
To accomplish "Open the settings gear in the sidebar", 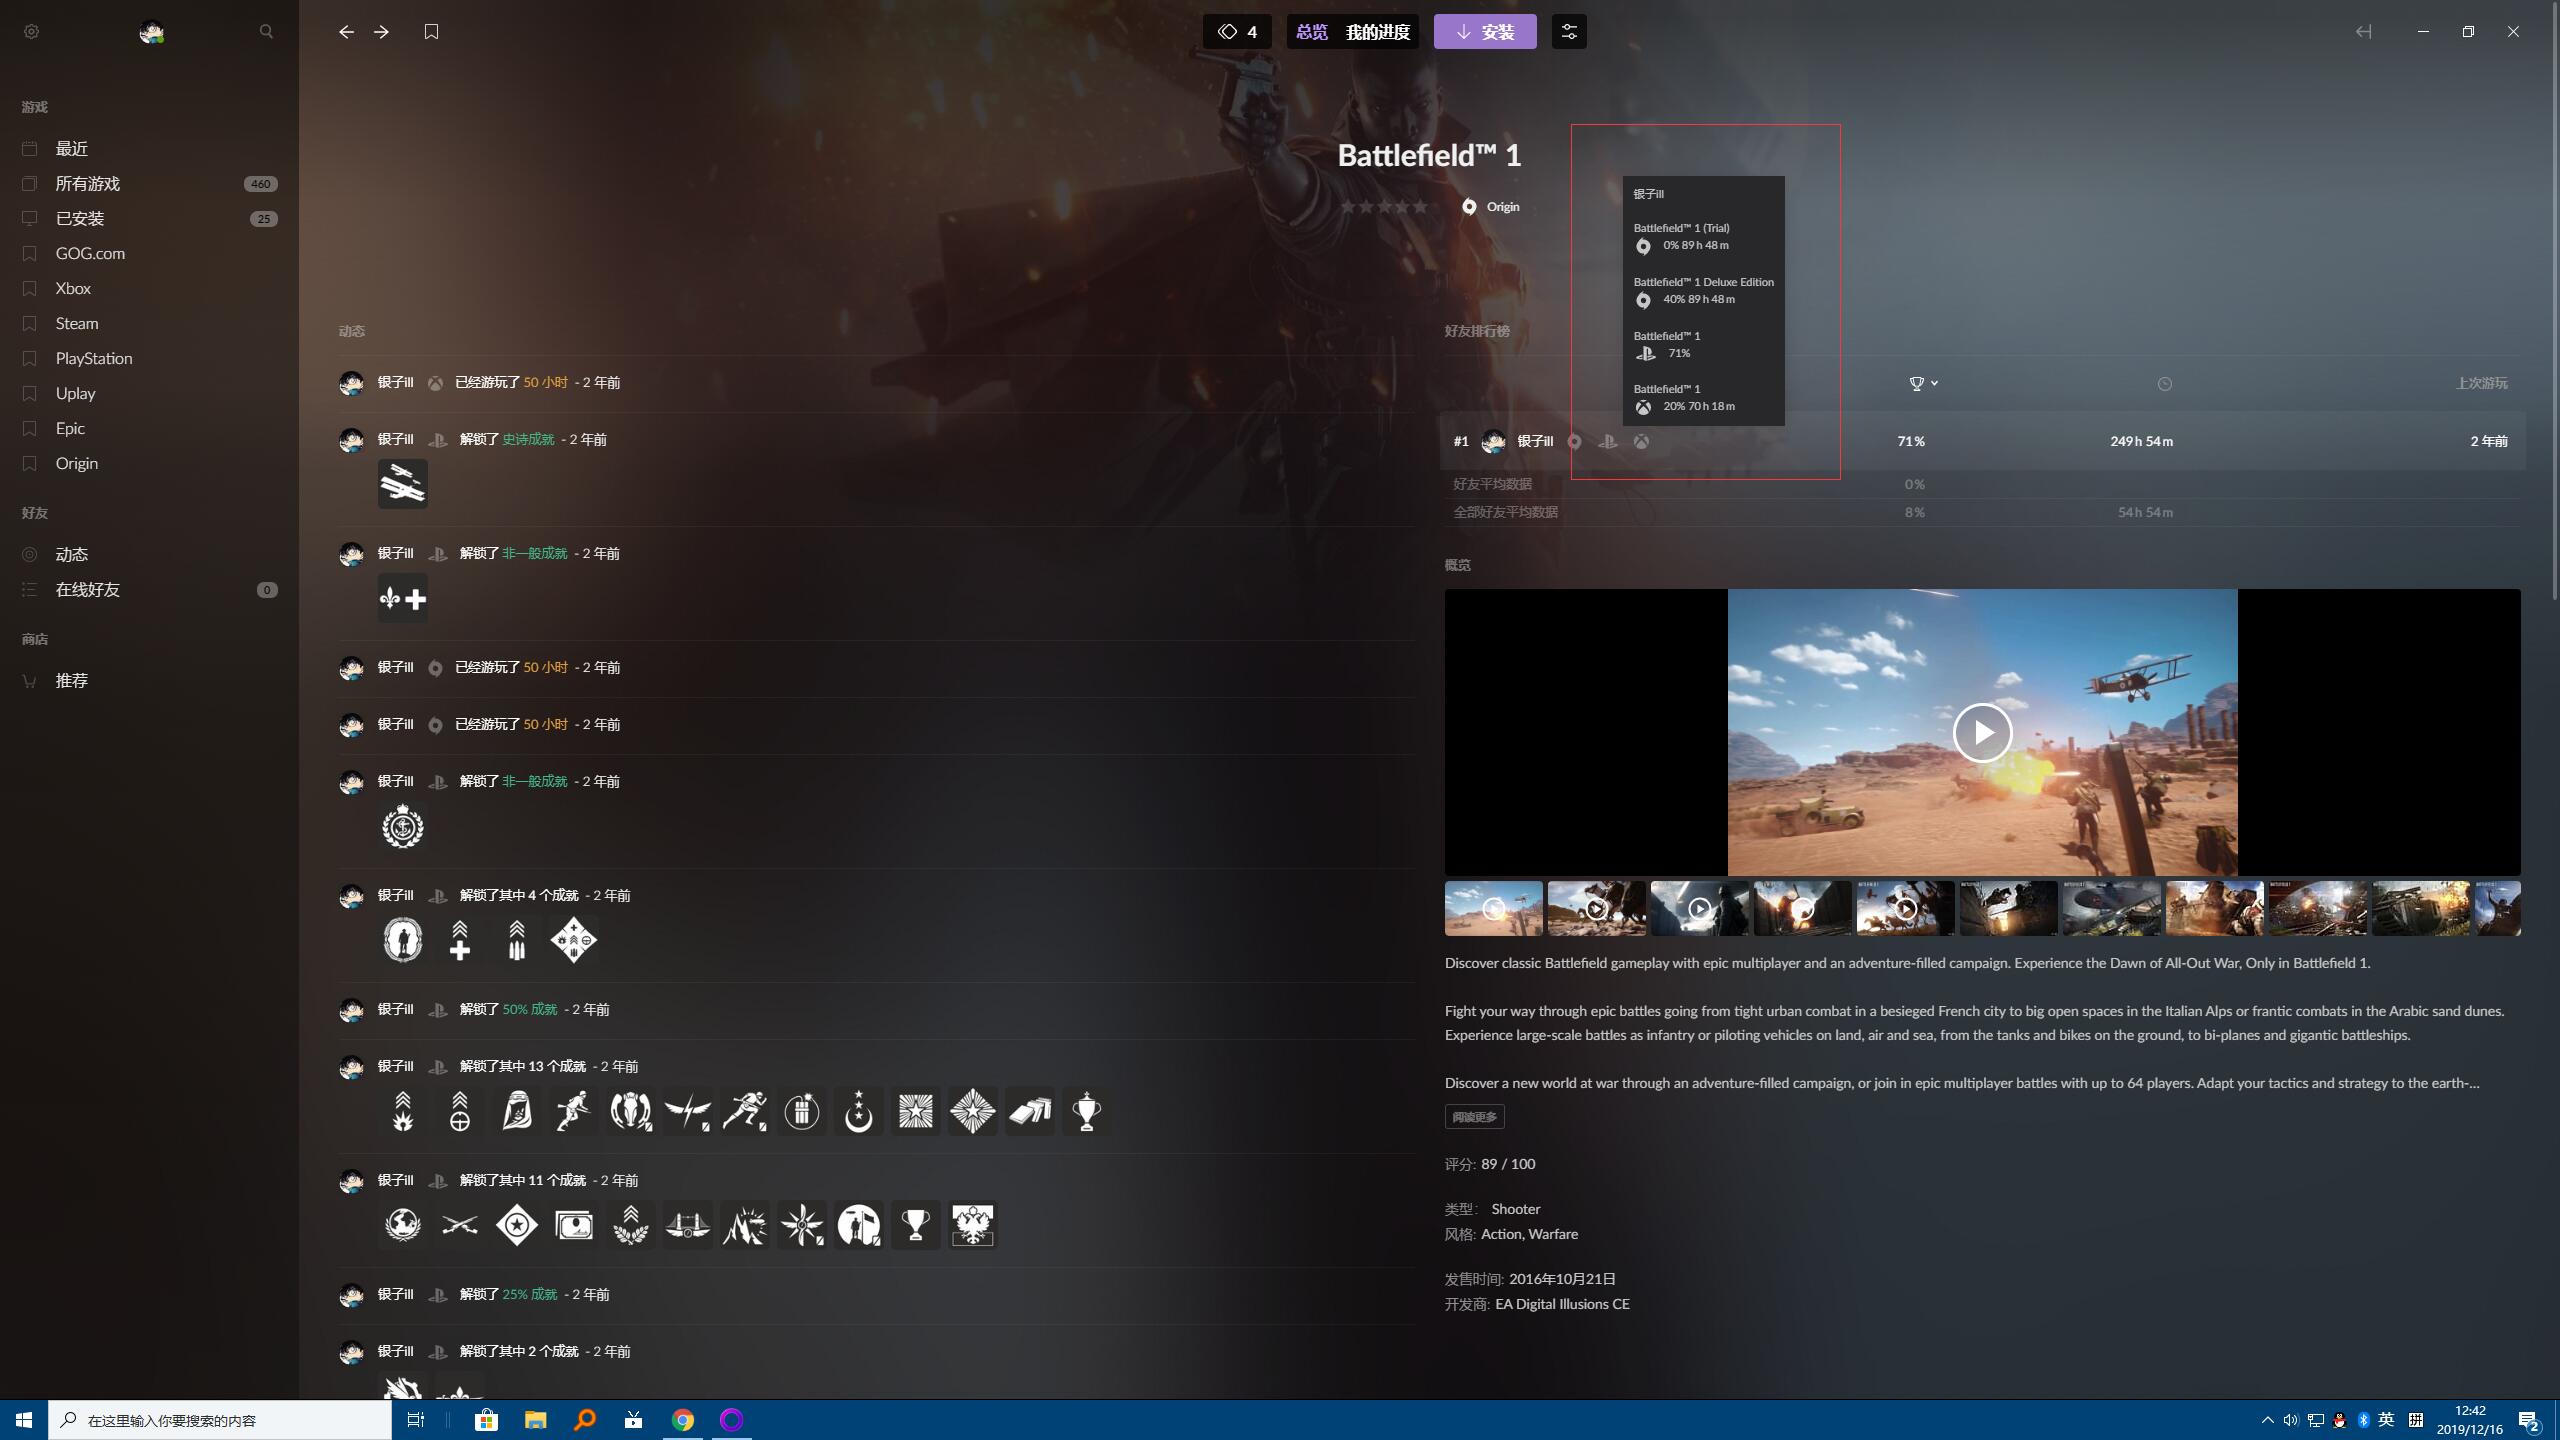I will [x=31, y=32].
